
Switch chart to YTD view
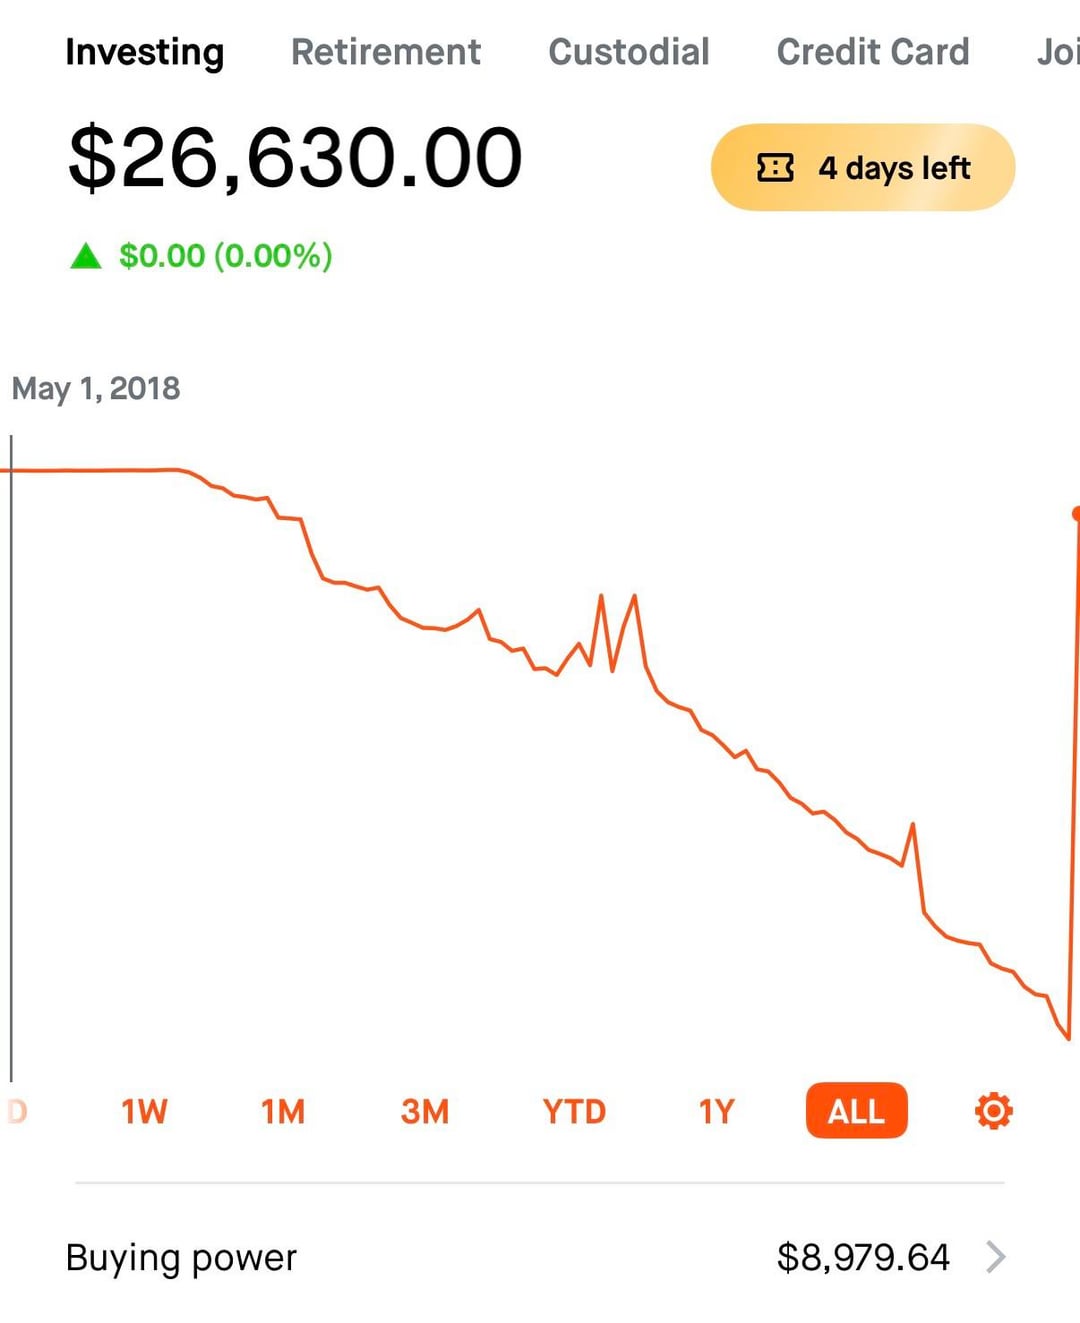pos(574,1111)
